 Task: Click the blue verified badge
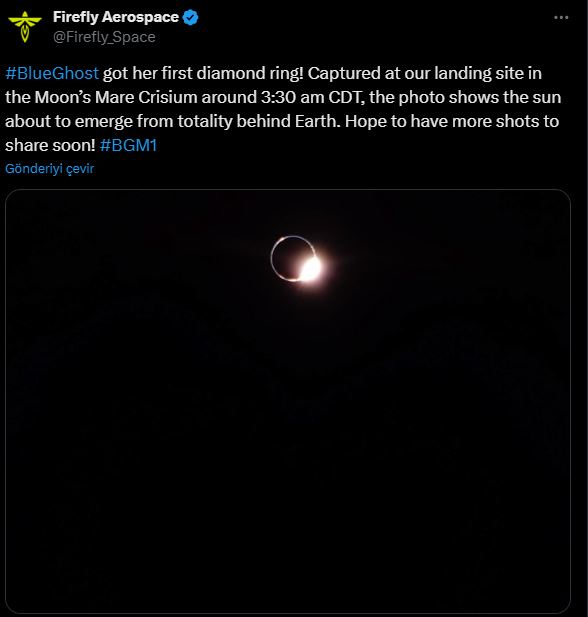tap(191, 17)
